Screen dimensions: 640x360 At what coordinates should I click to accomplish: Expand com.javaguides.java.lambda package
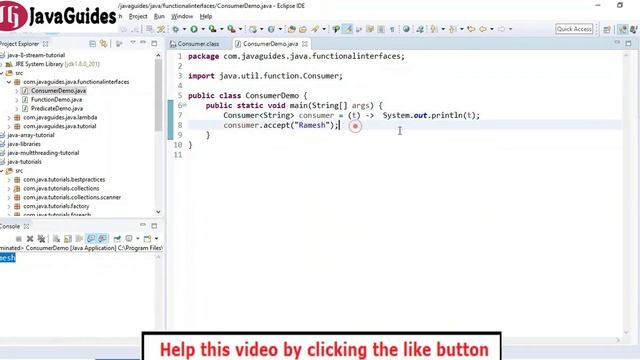[9, 118]
